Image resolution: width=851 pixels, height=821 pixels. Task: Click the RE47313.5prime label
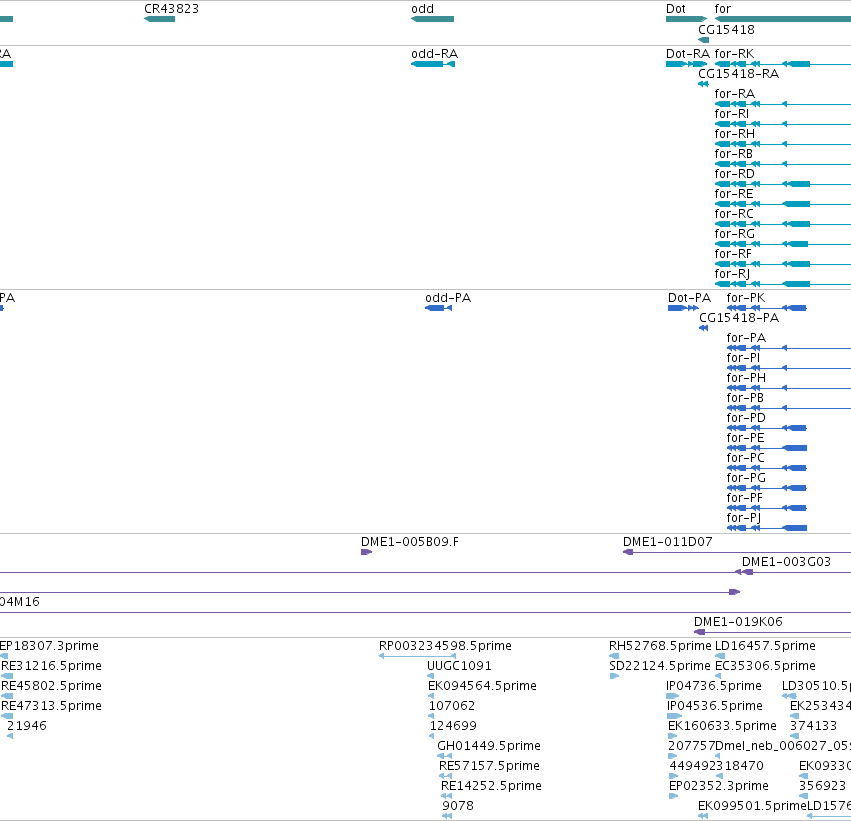click(52, 706)
